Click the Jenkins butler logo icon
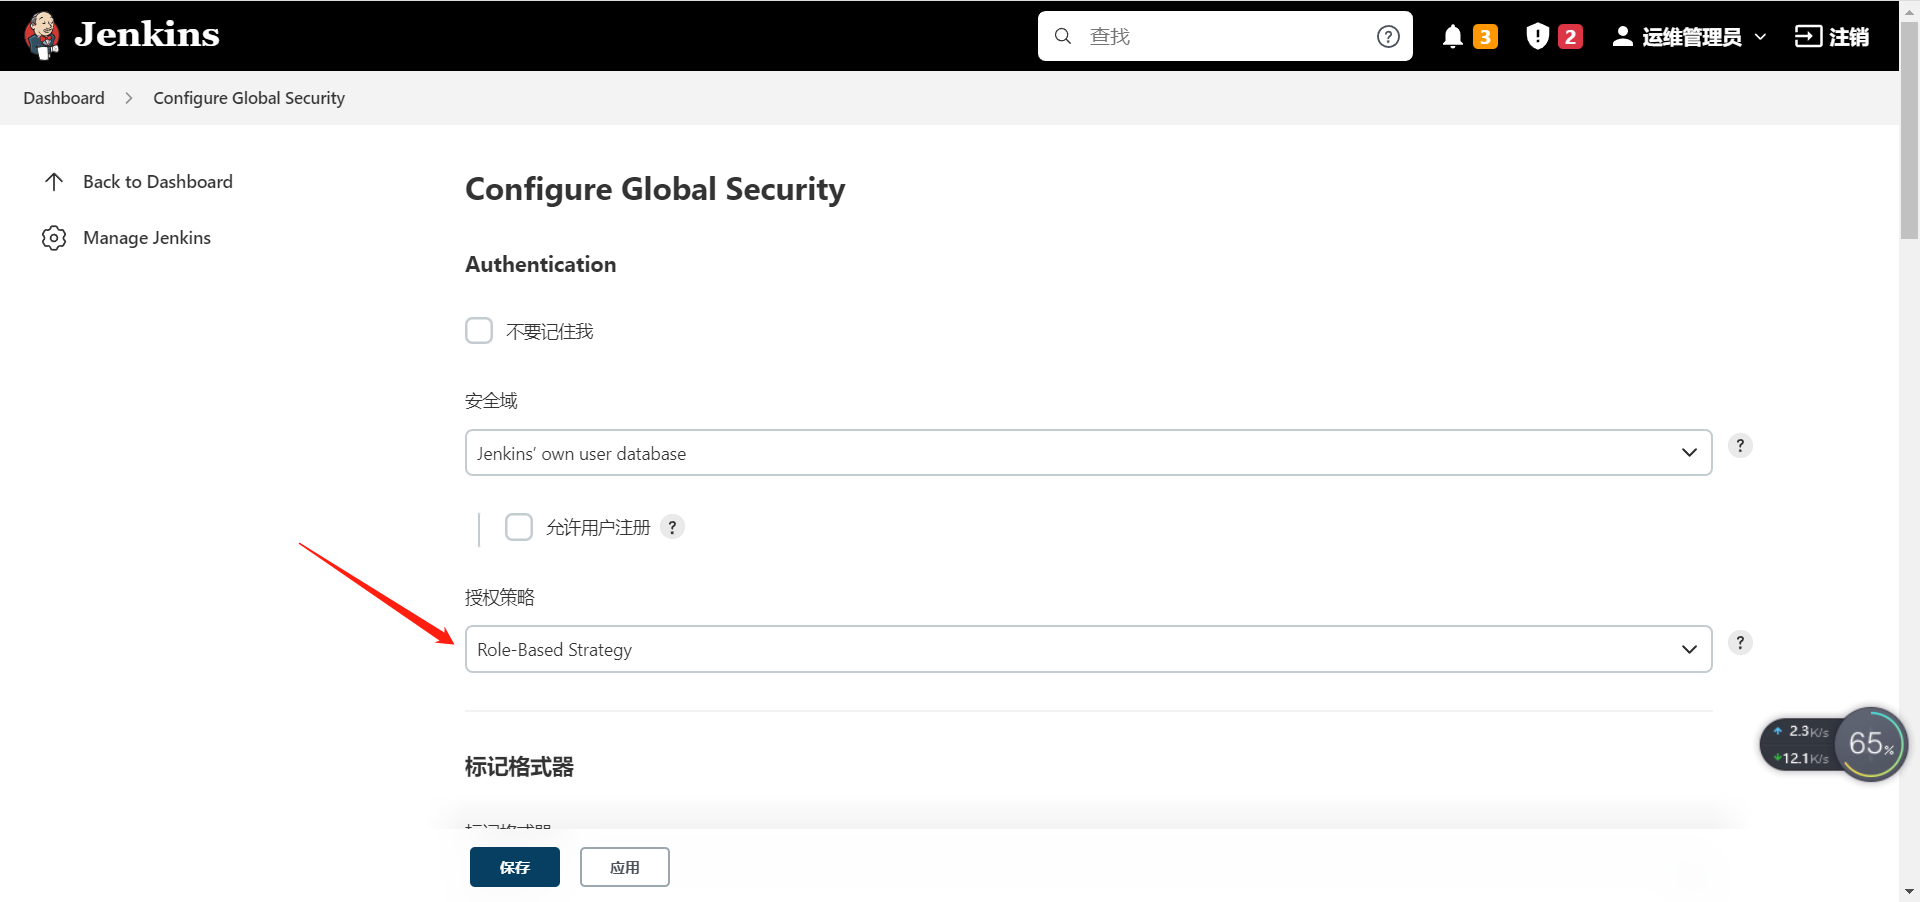 click(x=42, y=36)
